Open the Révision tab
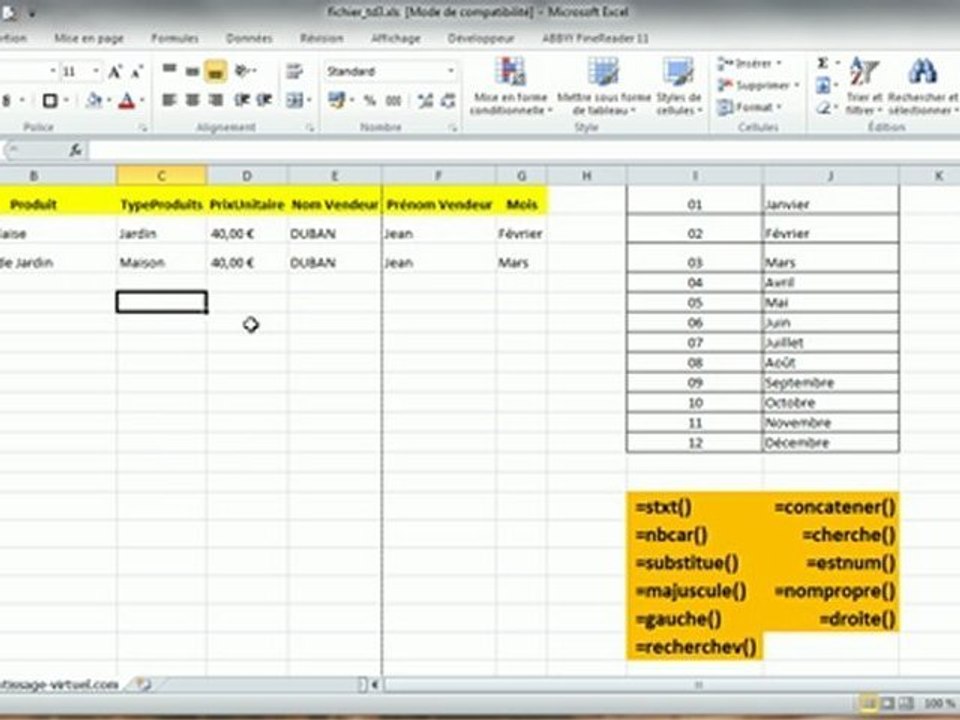960x720 pixels. pos(321,38)
